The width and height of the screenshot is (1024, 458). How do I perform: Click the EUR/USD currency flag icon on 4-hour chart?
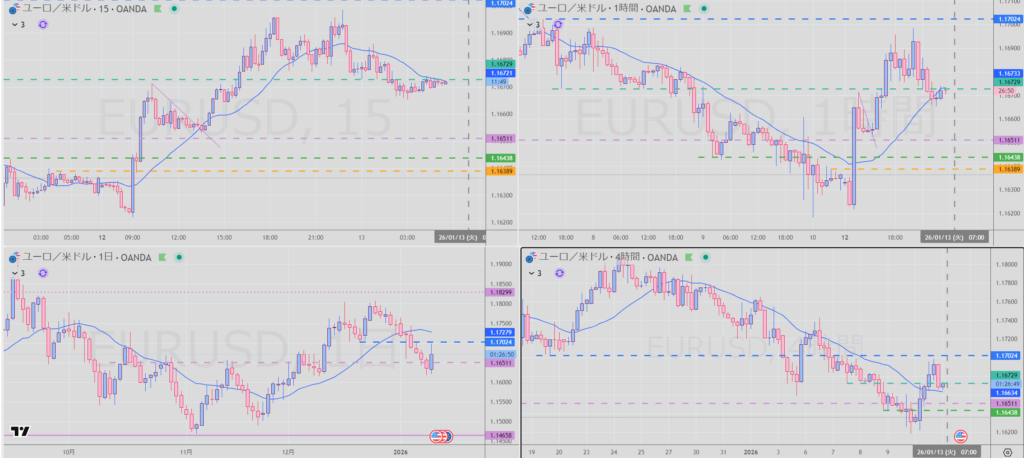pyautogui.click(x=529, y=257)
